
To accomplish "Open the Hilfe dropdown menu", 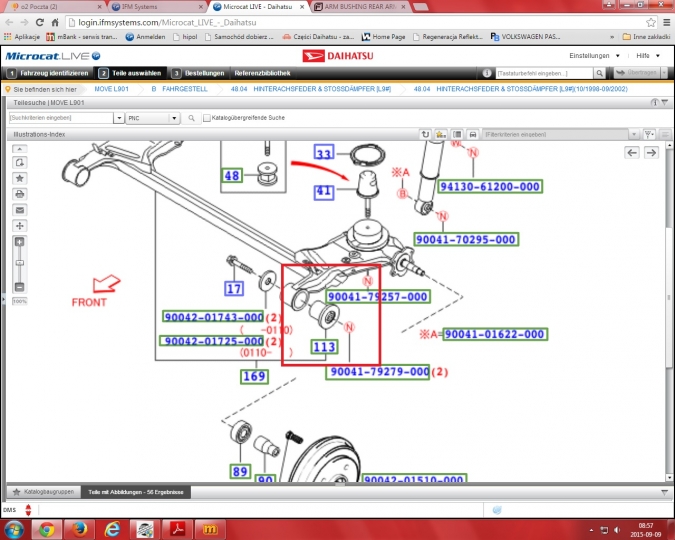I will [648, 56].
